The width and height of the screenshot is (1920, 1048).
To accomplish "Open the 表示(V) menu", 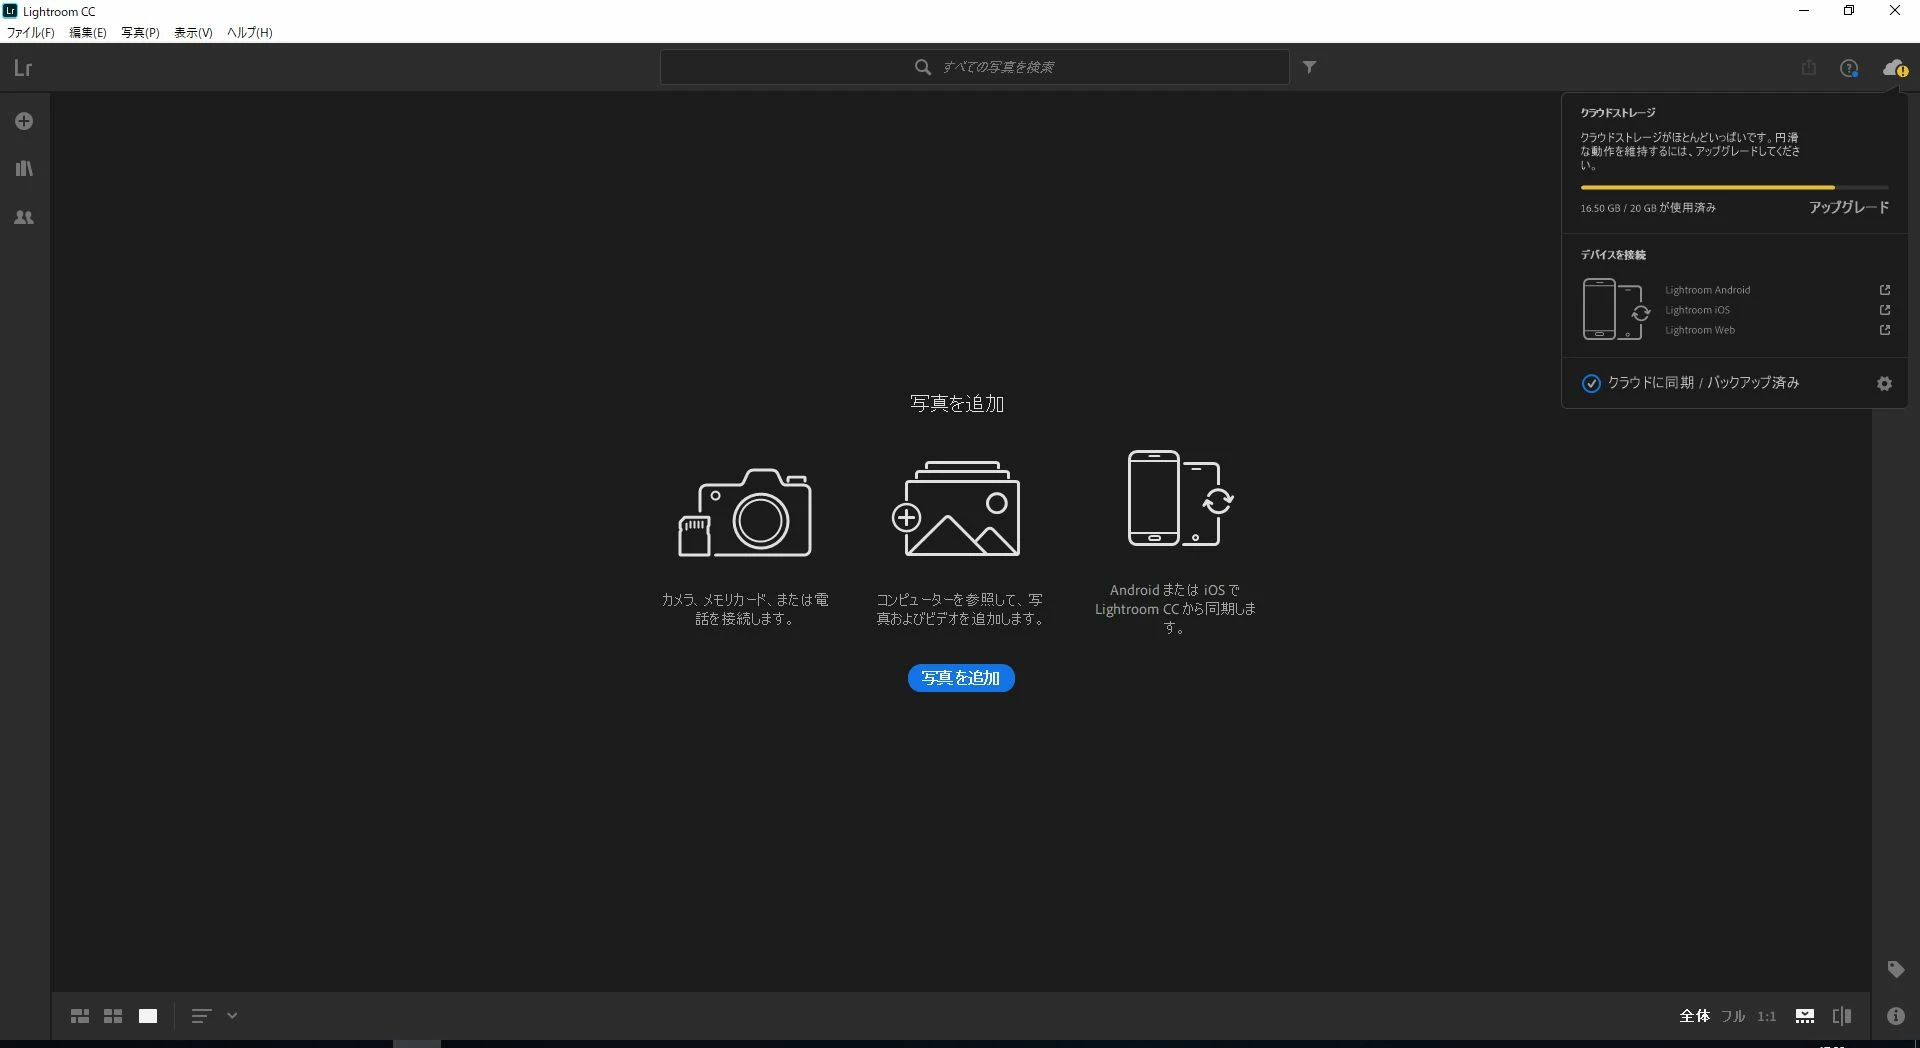I will pos(193,32).
